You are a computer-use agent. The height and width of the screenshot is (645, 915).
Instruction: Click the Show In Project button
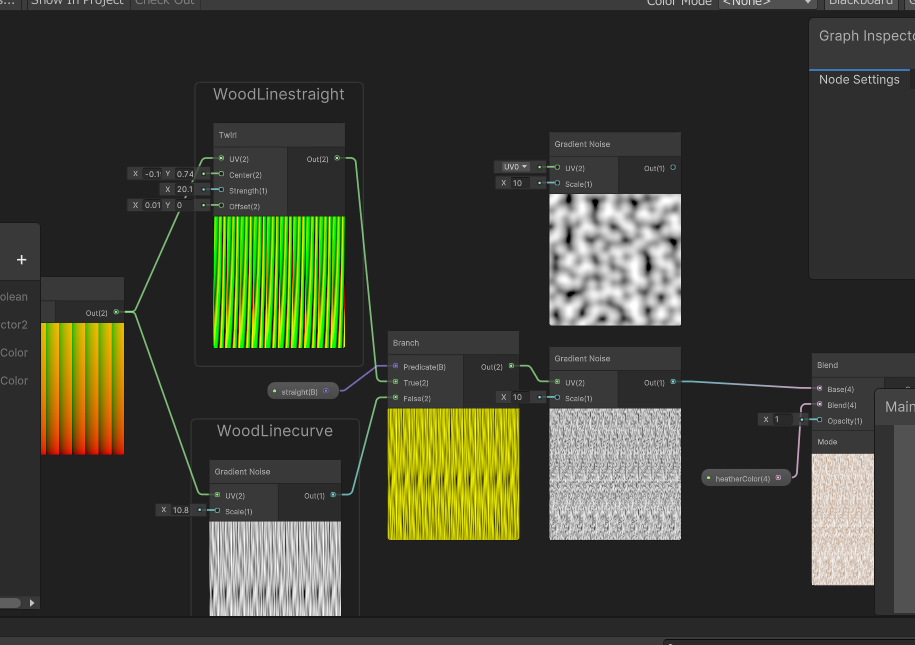coord(77,3)
